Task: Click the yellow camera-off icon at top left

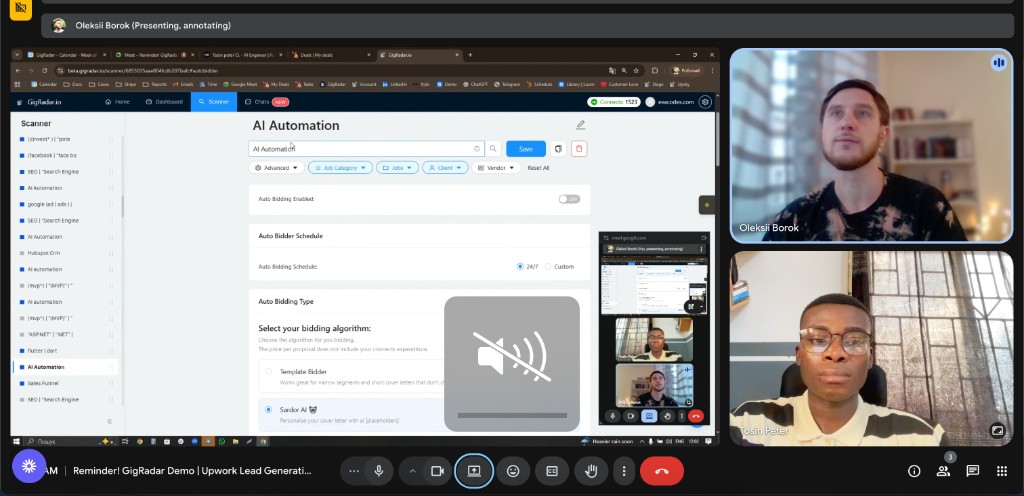Action: [21, 8]
